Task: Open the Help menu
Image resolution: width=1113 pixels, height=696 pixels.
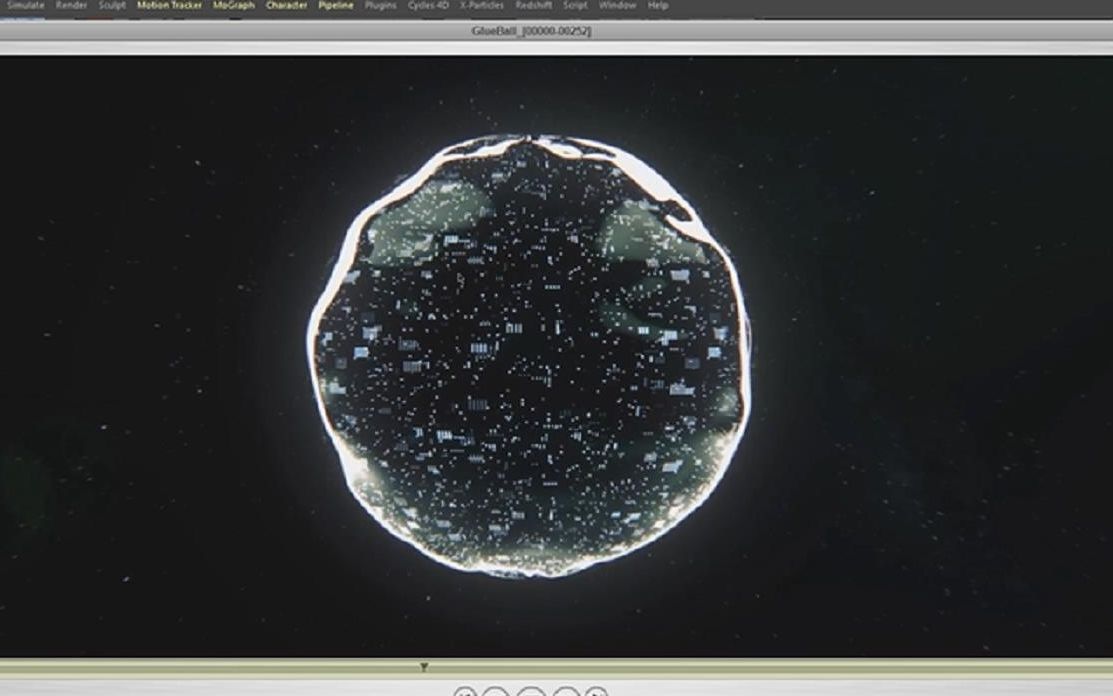Action: [657, 5]
